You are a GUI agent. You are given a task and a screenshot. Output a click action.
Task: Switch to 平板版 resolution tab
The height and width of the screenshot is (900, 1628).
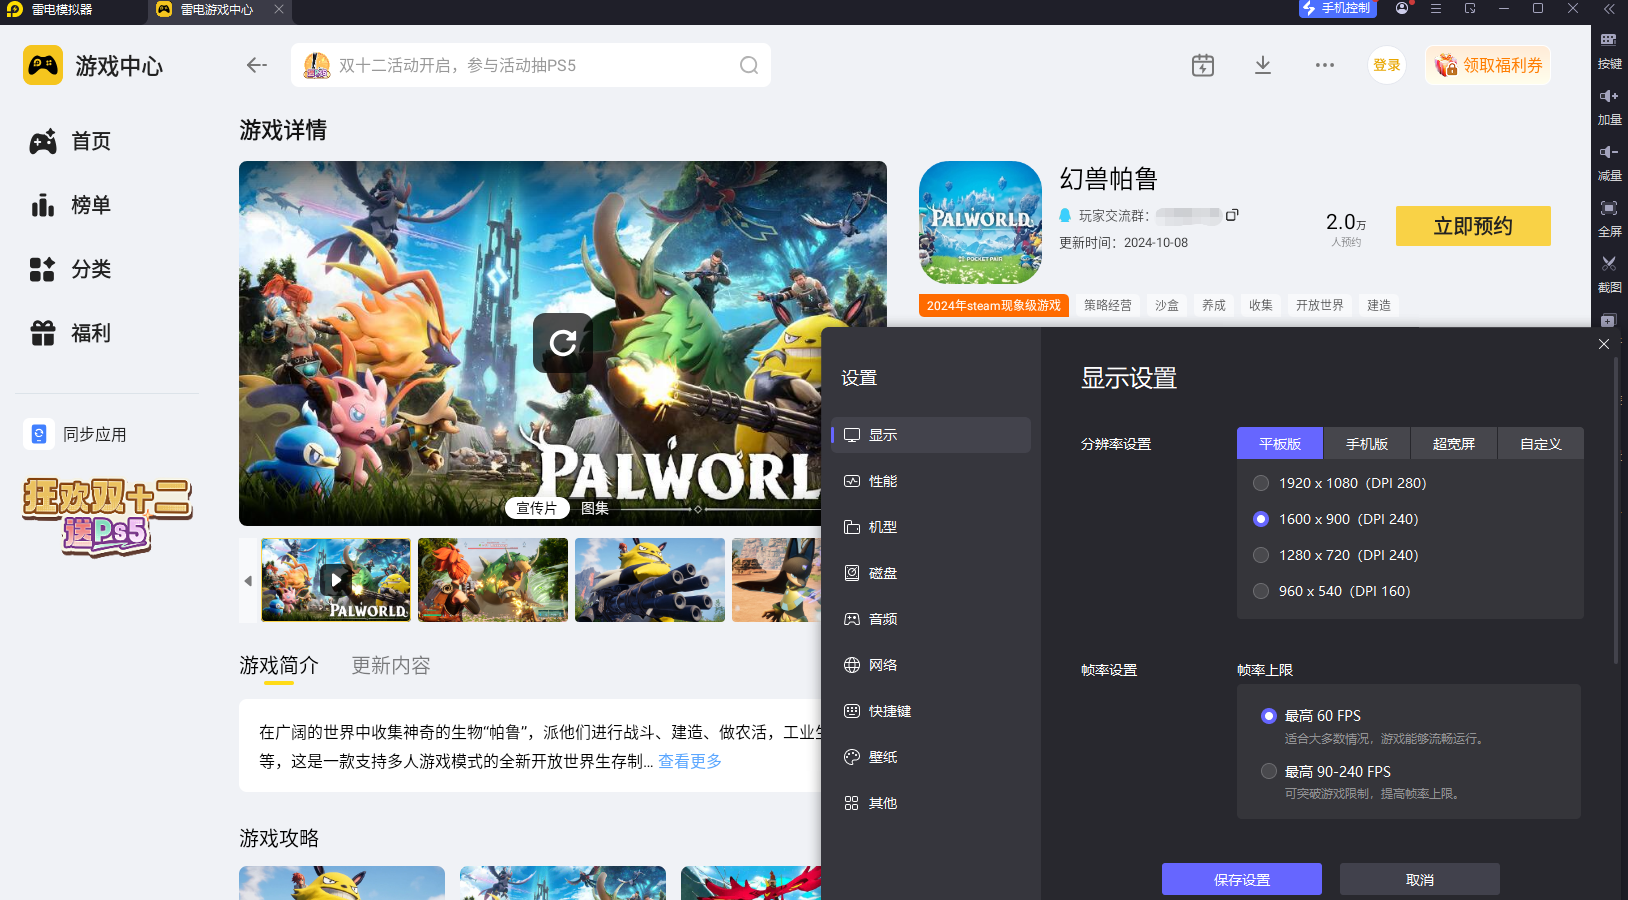pos(1280,444)
